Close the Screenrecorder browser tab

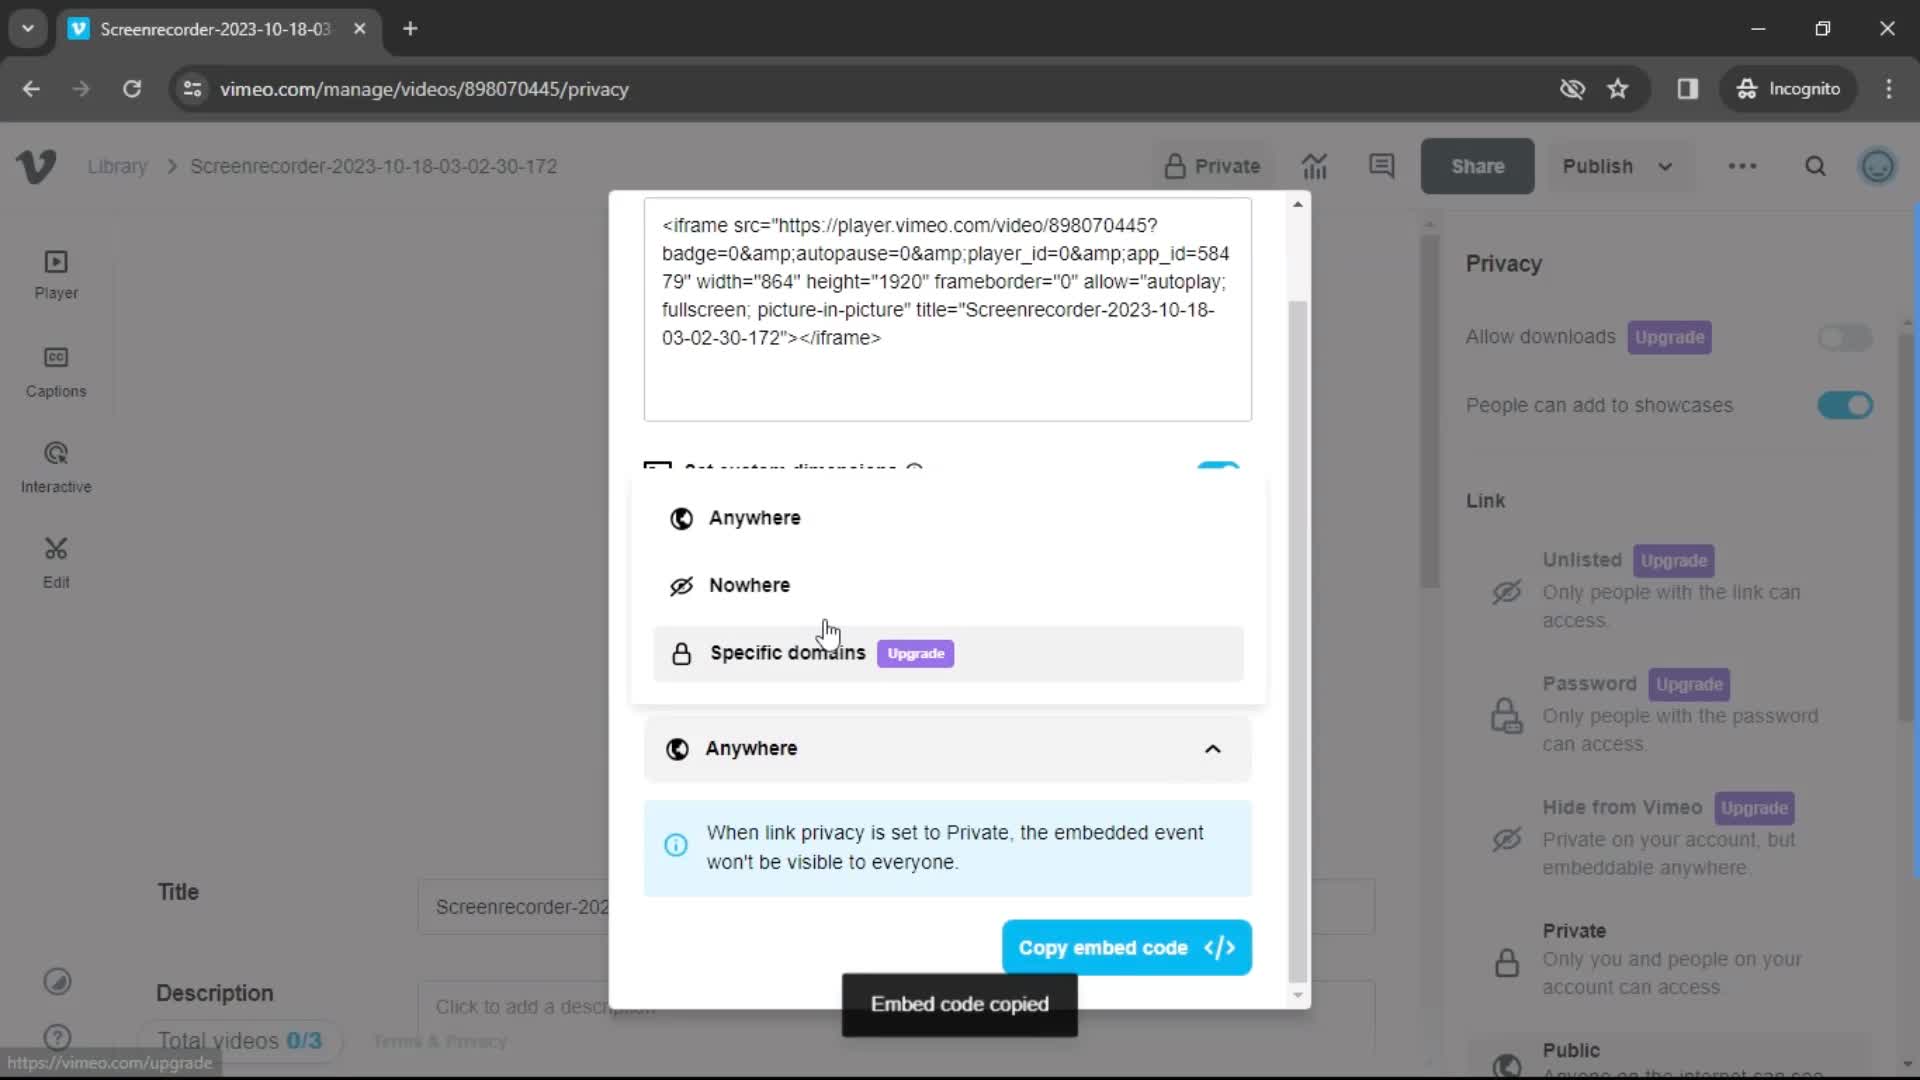point(360,29)
